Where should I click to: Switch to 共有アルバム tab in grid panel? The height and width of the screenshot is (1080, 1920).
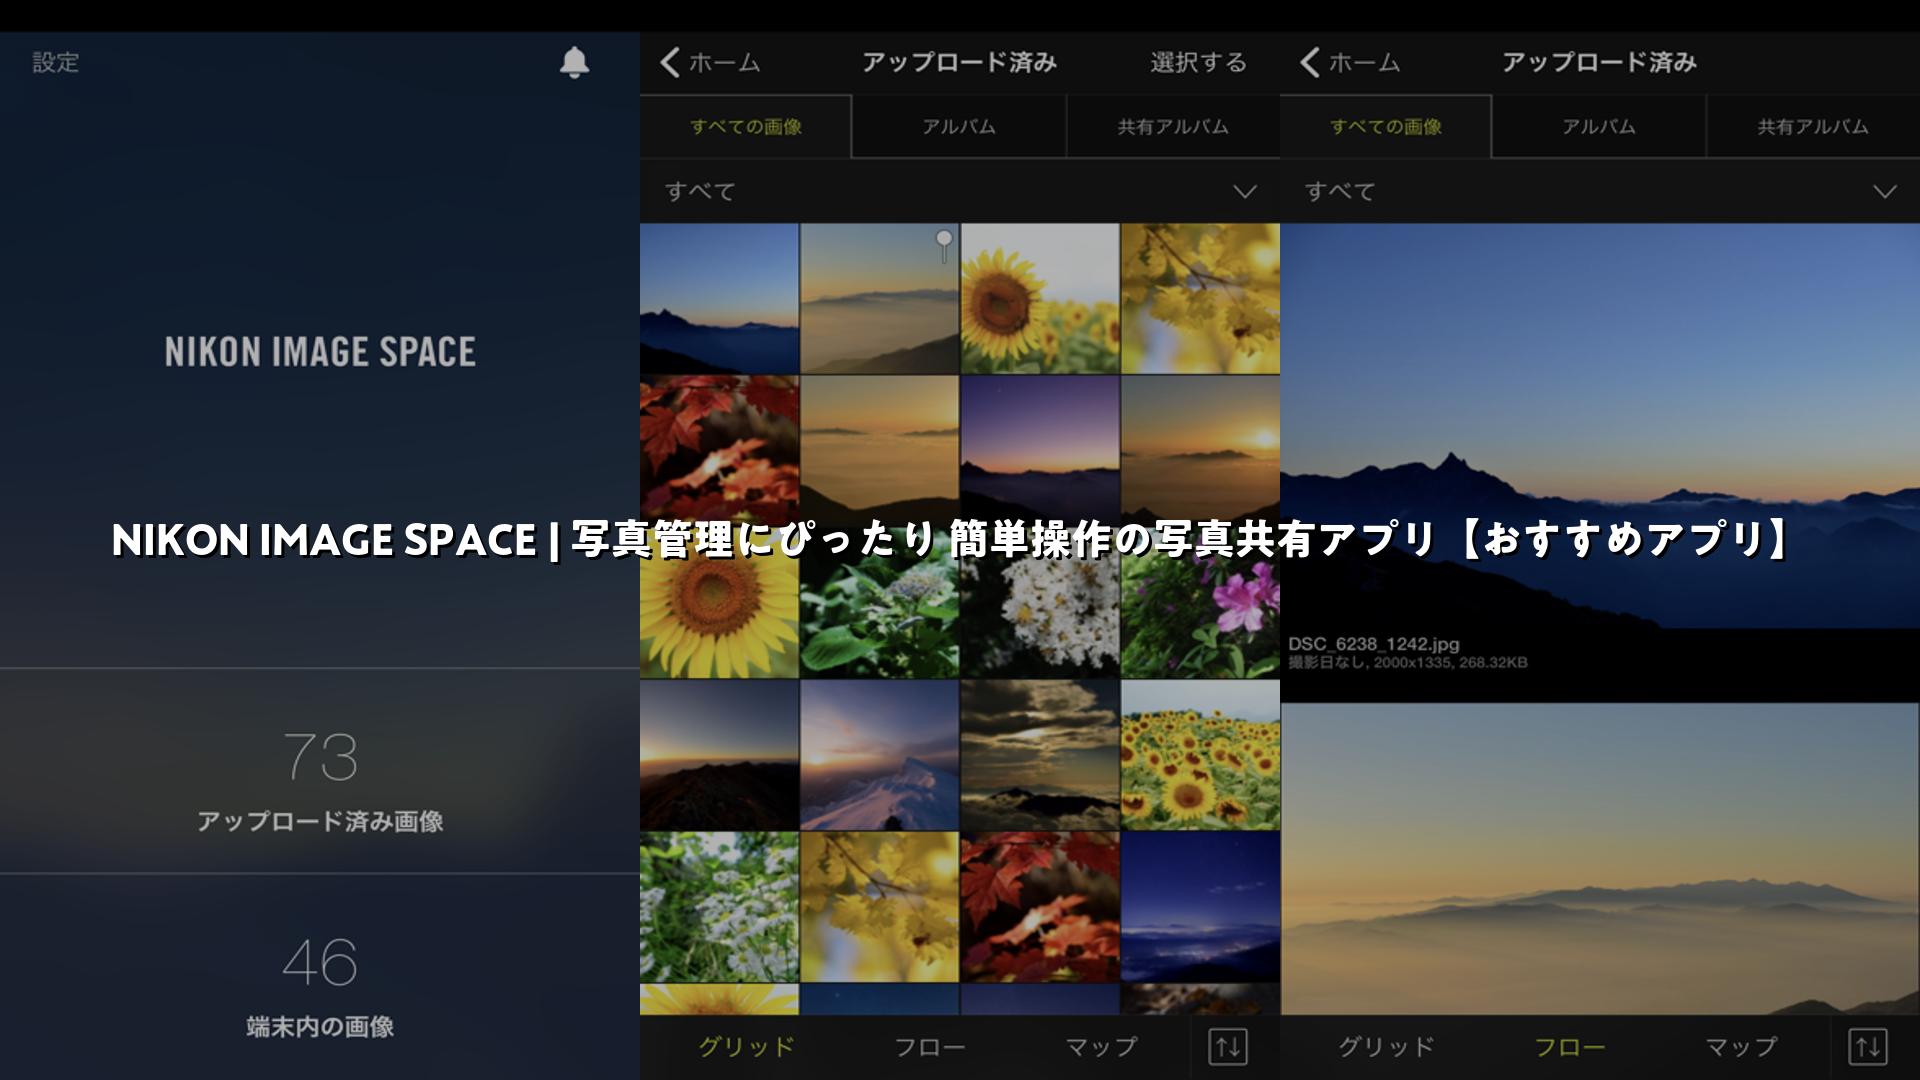1173,127
